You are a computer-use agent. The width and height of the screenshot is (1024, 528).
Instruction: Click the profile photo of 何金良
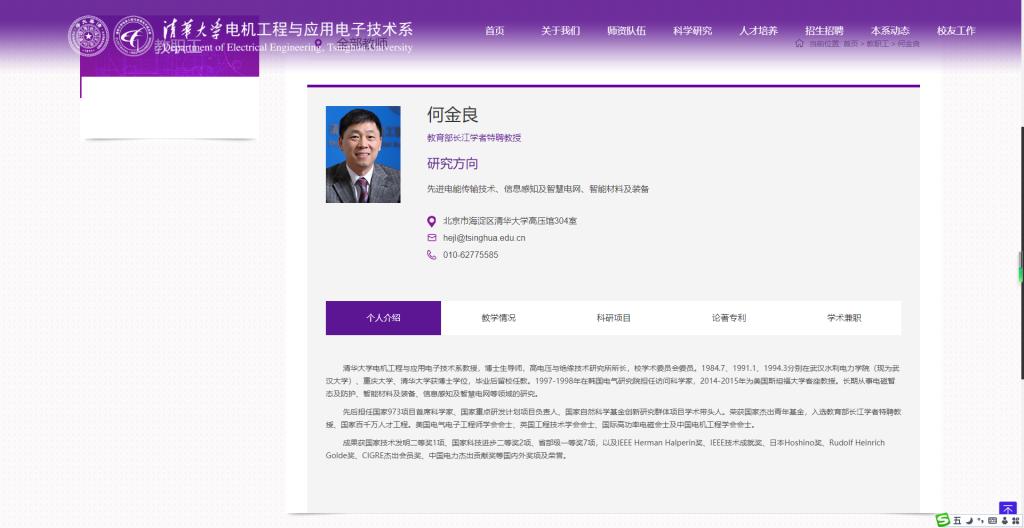[x=363, y=154]
